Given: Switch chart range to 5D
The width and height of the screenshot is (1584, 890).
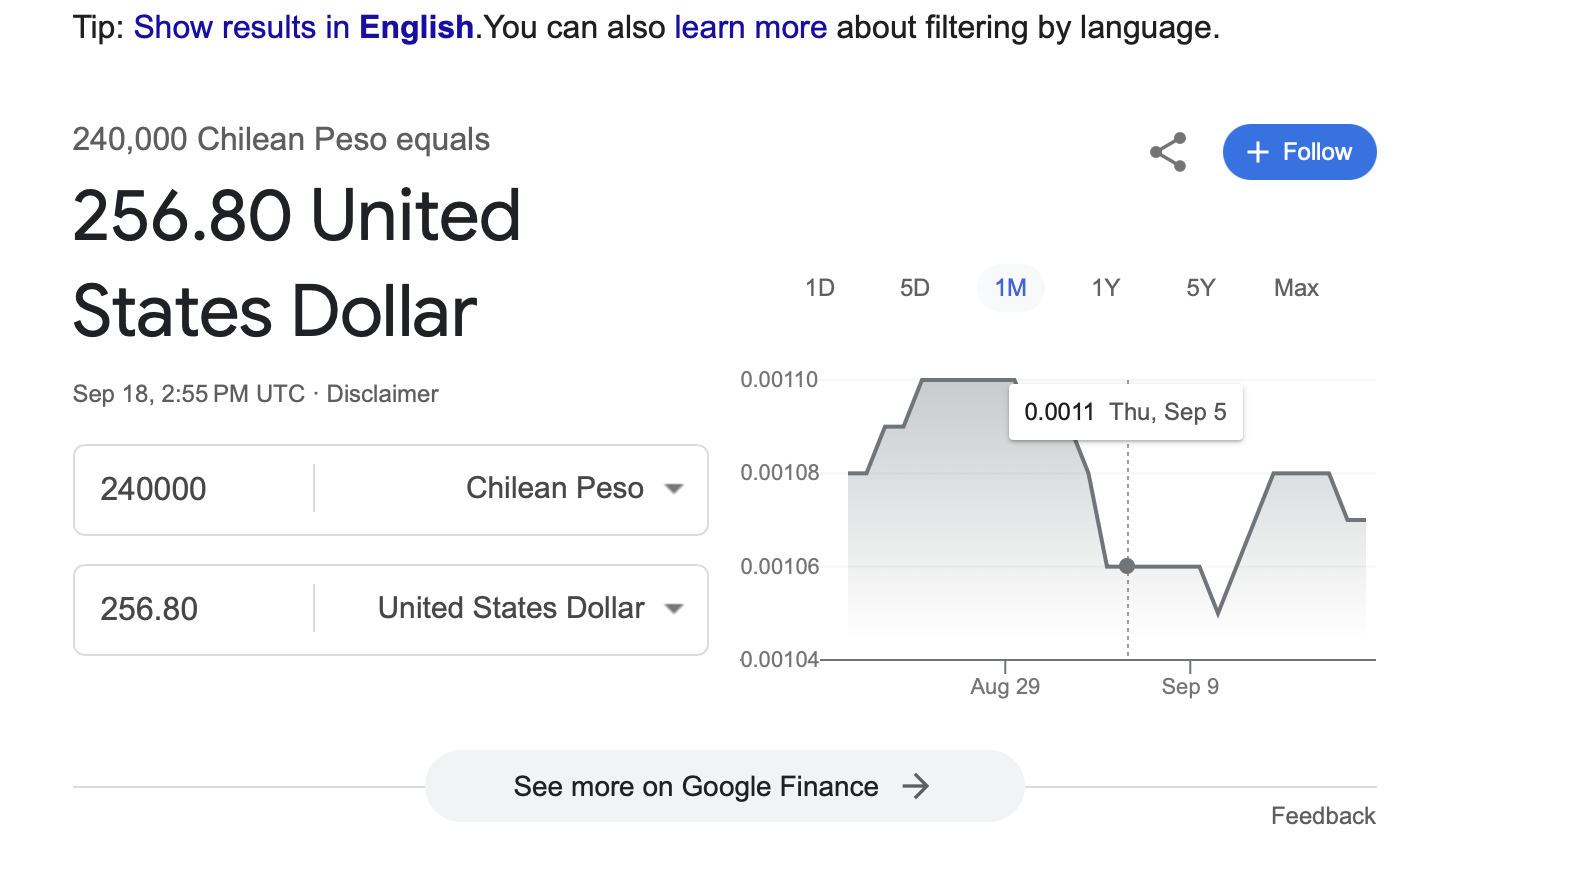Looking at the screenshot, I should [x=915, y=288].
